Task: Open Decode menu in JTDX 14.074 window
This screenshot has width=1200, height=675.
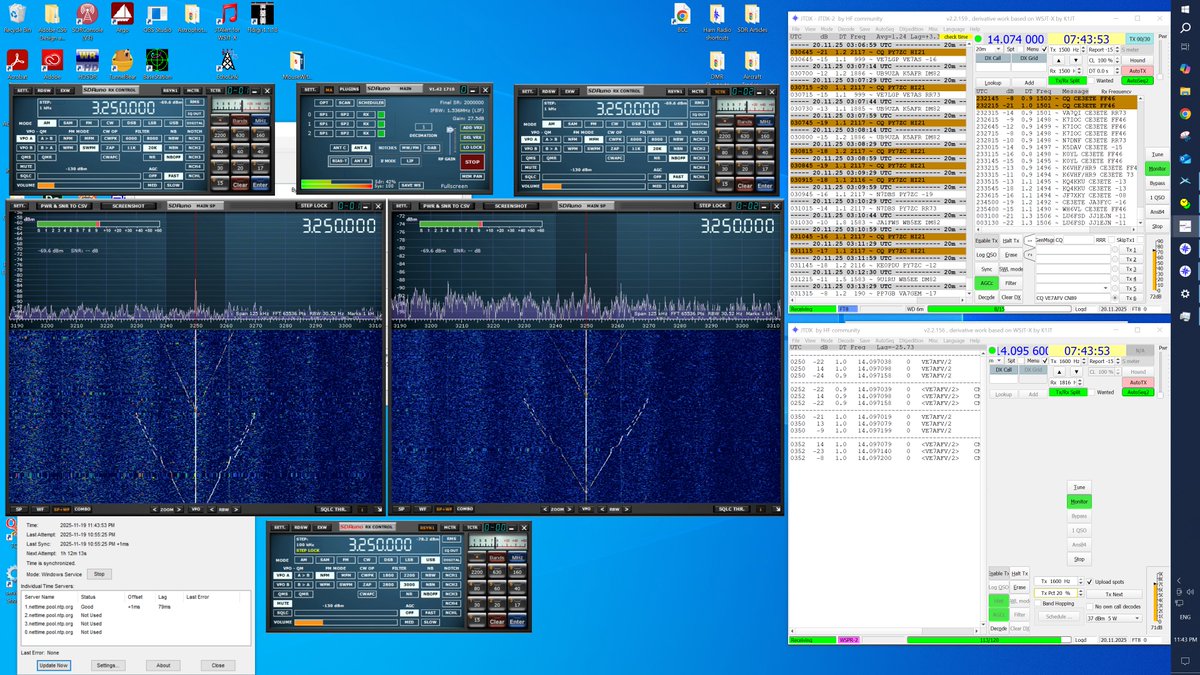Action: [x=846, y=30]
